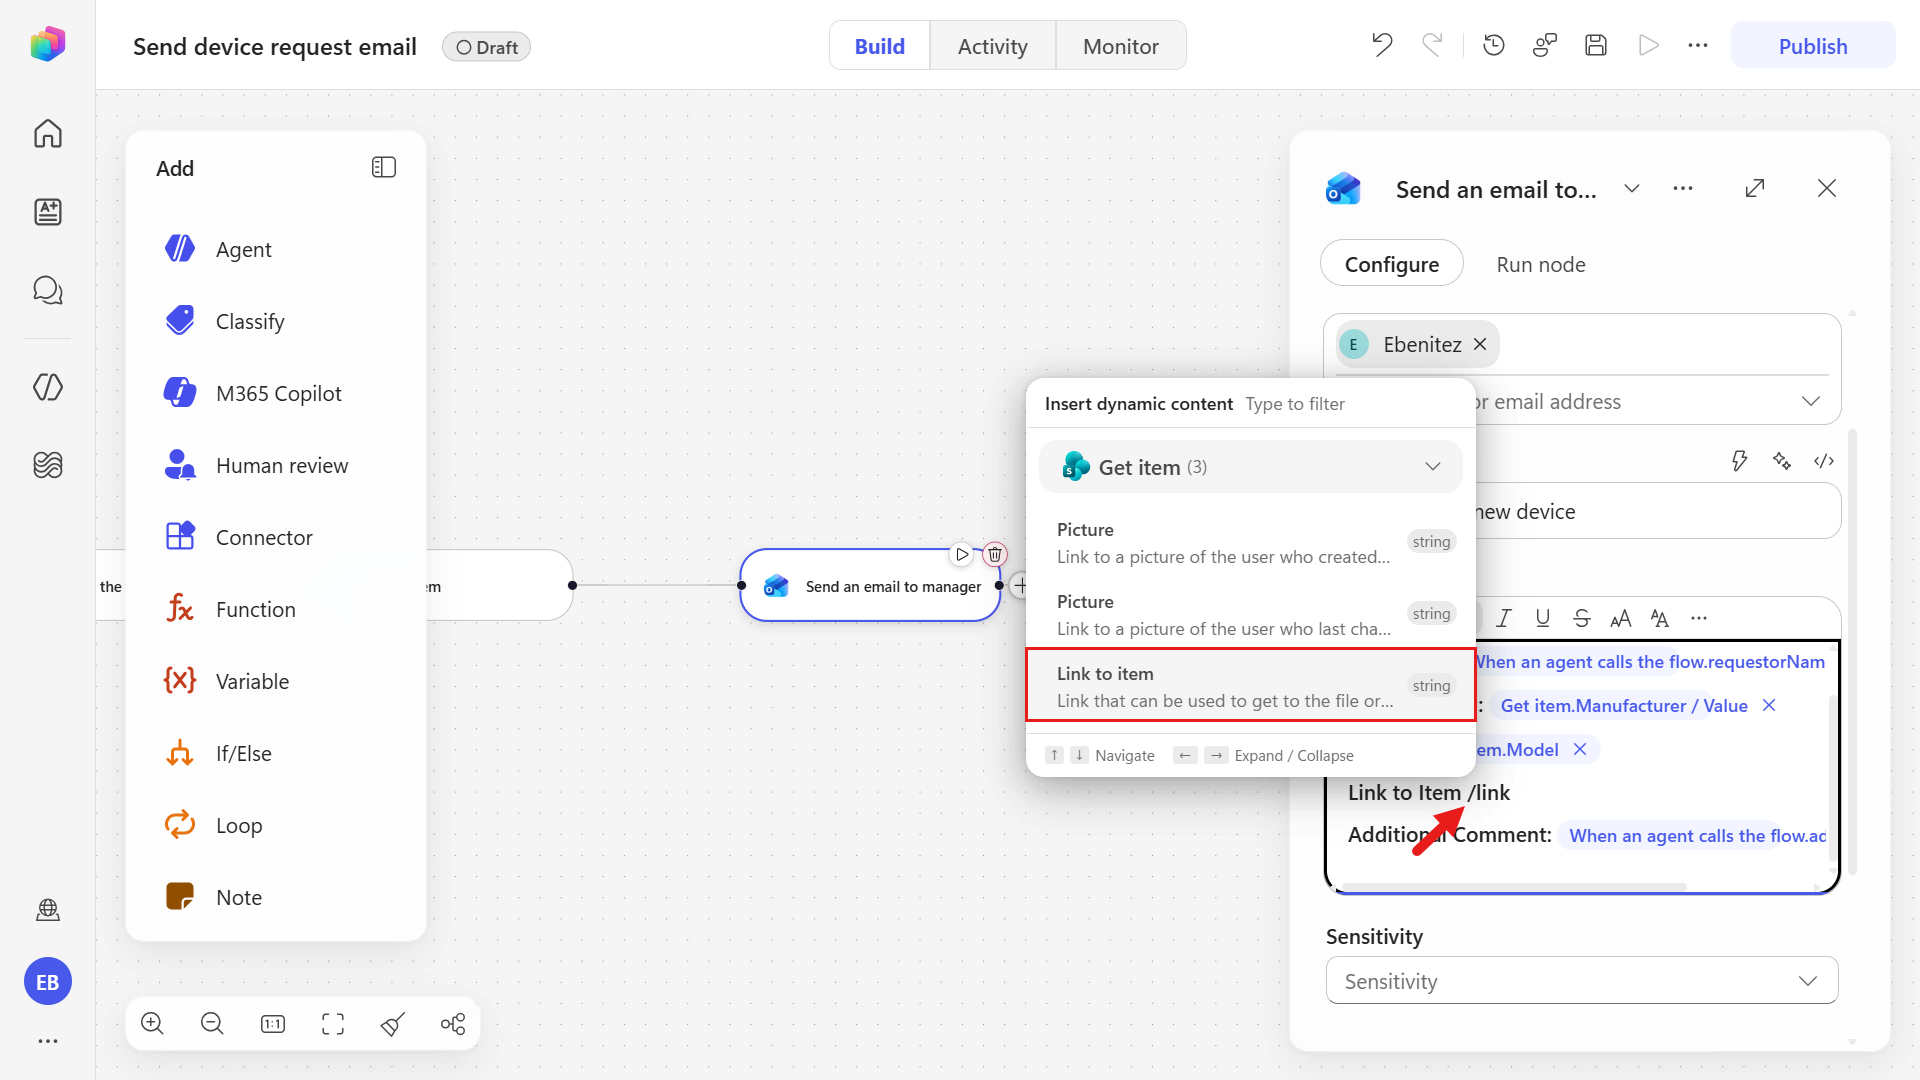Select the Run node tab
1920x1080 pixels.
[x=1541, y=264]
